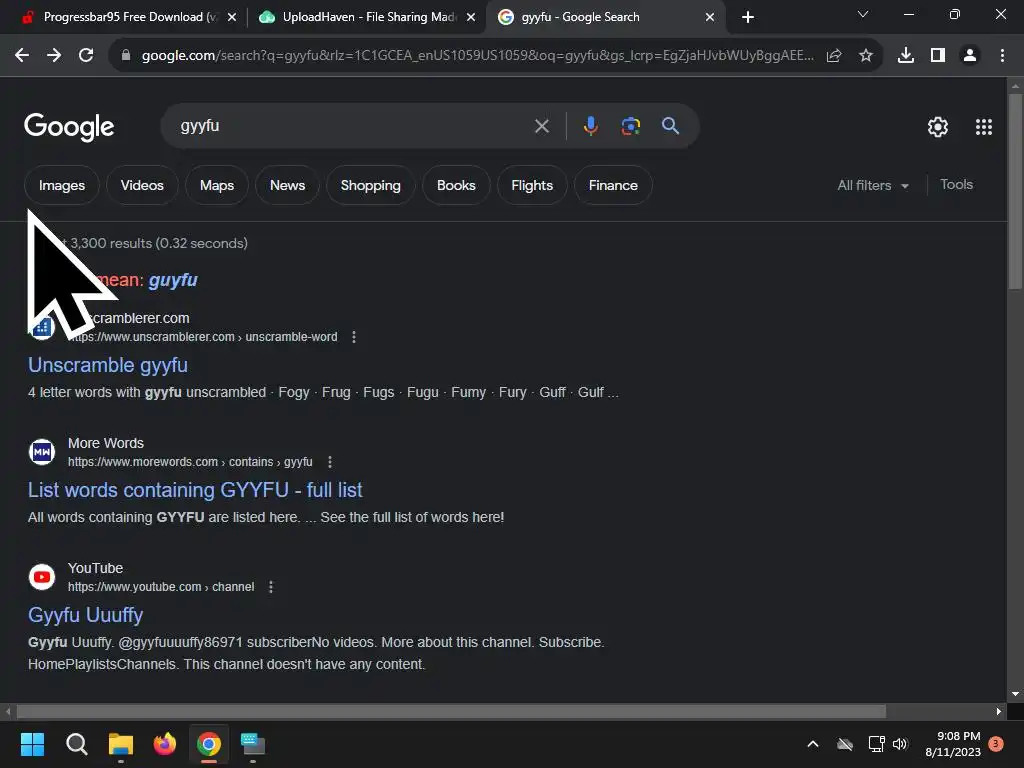Launch Firefox from taskbar
The width and height of the screenshot is (1024, 768).
(x=165, y=744)
